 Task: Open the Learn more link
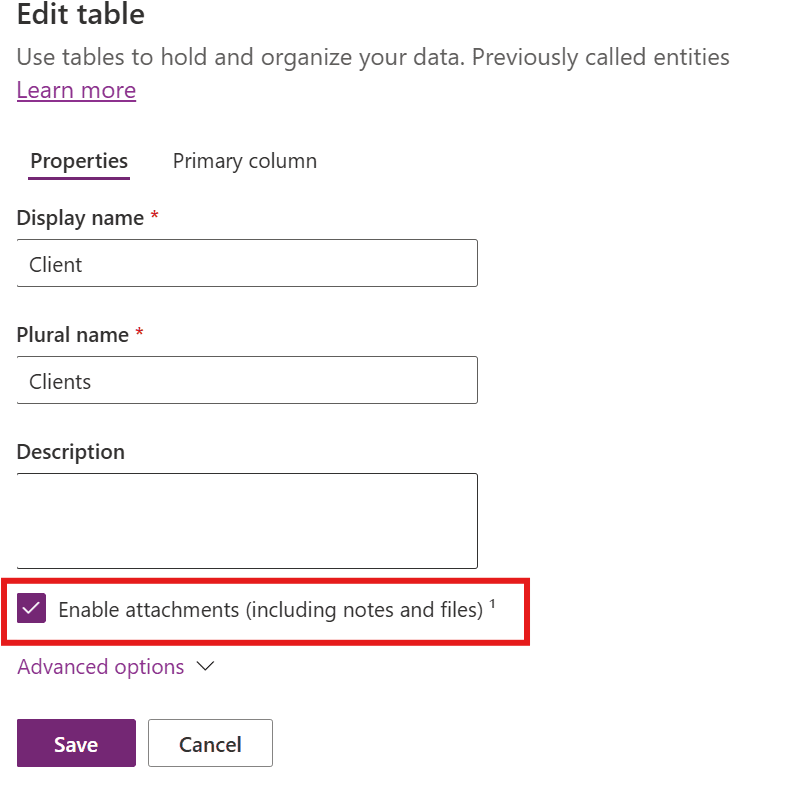coord(76,90)
